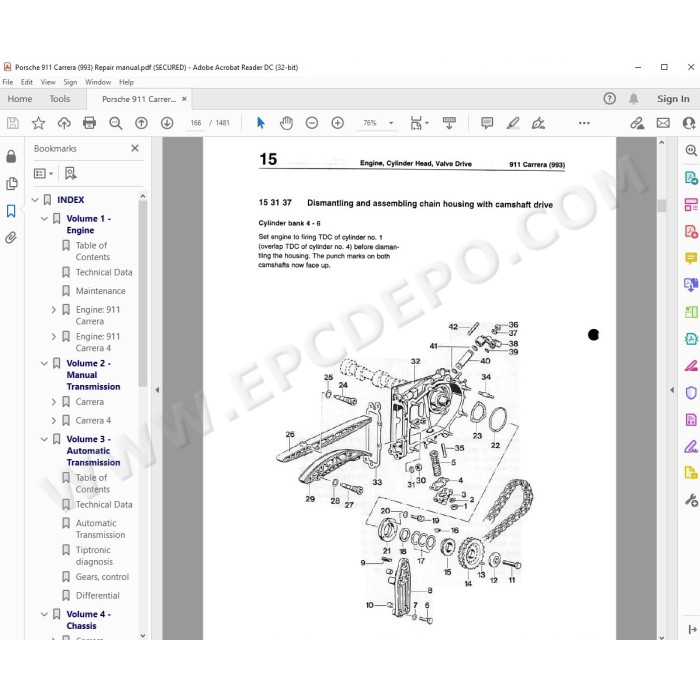Open the Help menu

[x=126, y=82]
